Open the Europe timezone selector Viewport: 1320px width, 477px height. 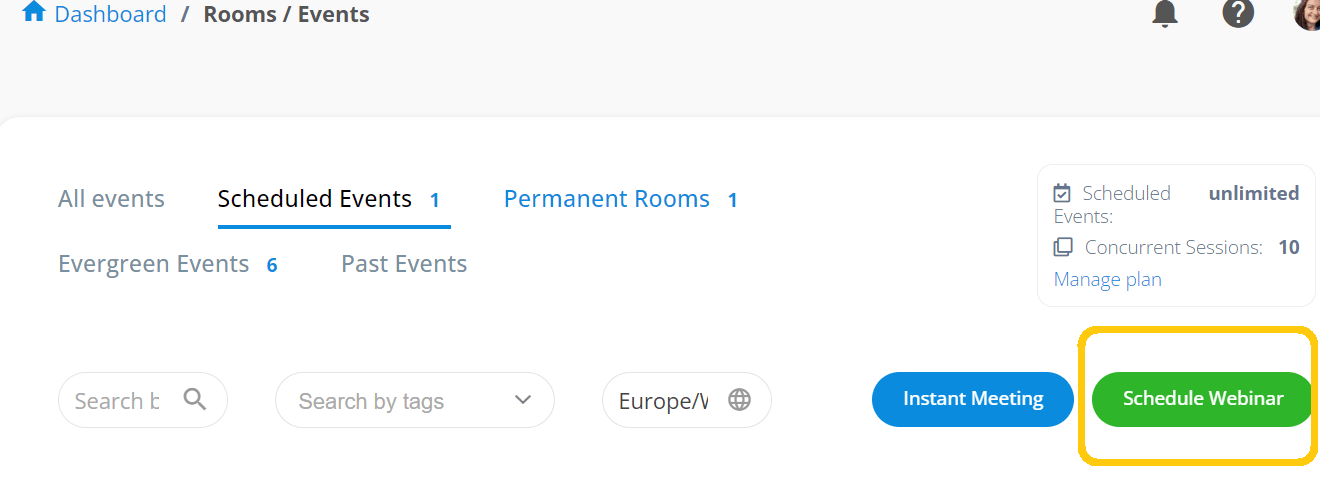[x=664, y=401]
